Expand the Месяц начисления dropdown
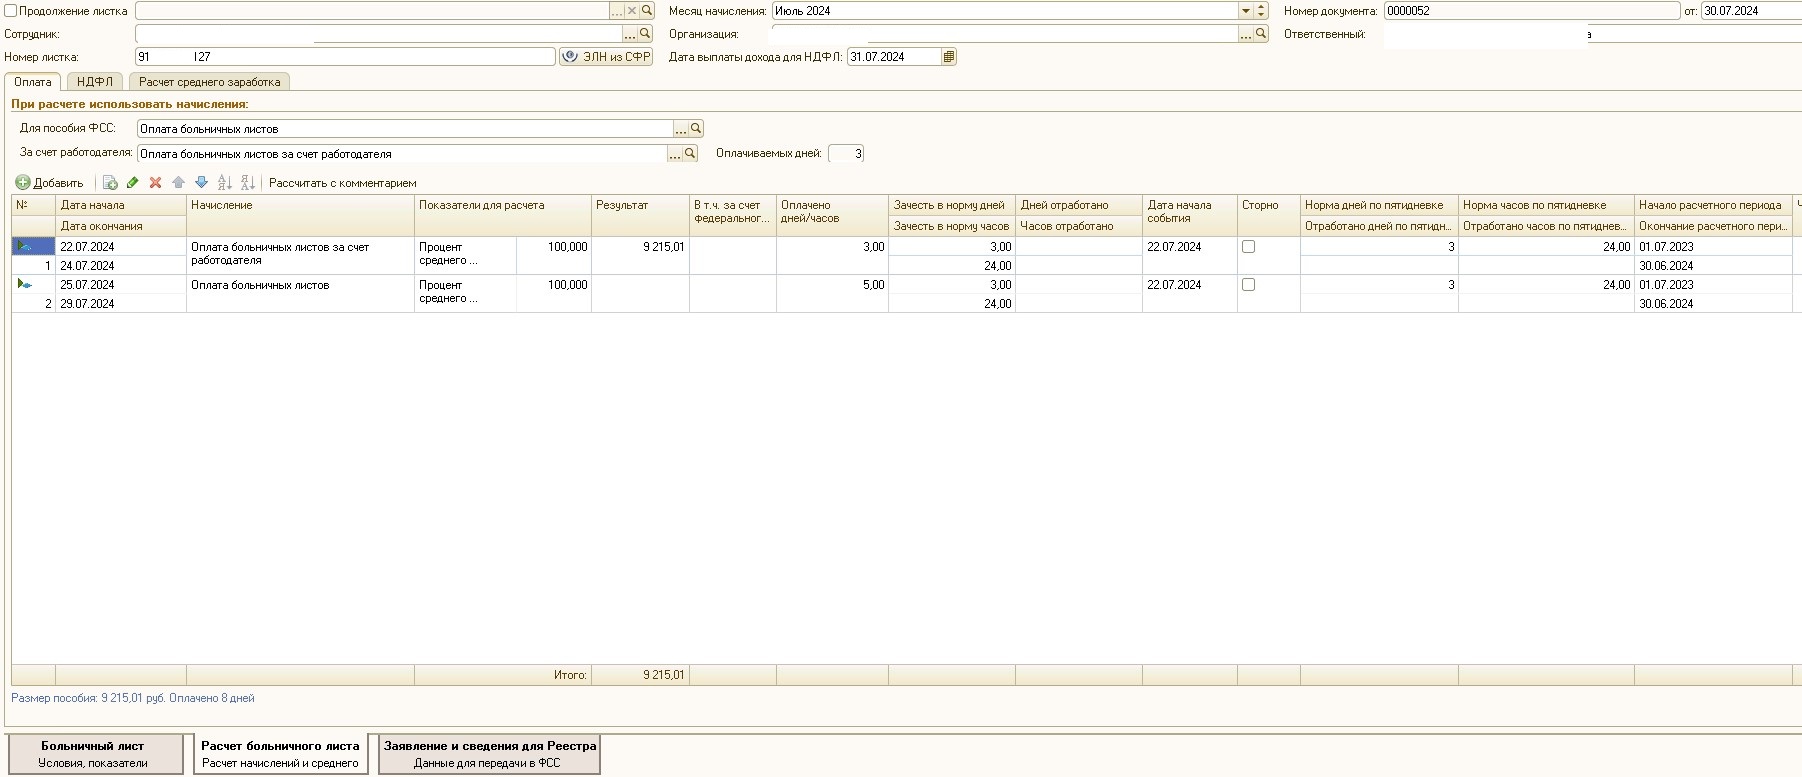 click(x=1246, y=11)
